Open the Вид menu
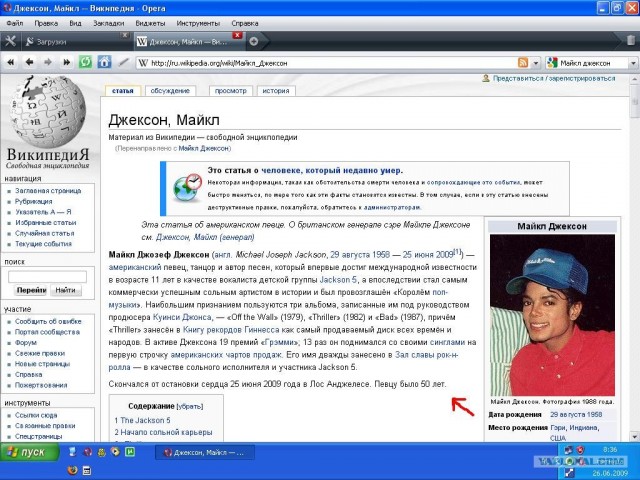Screen dimensions: 640x480 (75, 23)
